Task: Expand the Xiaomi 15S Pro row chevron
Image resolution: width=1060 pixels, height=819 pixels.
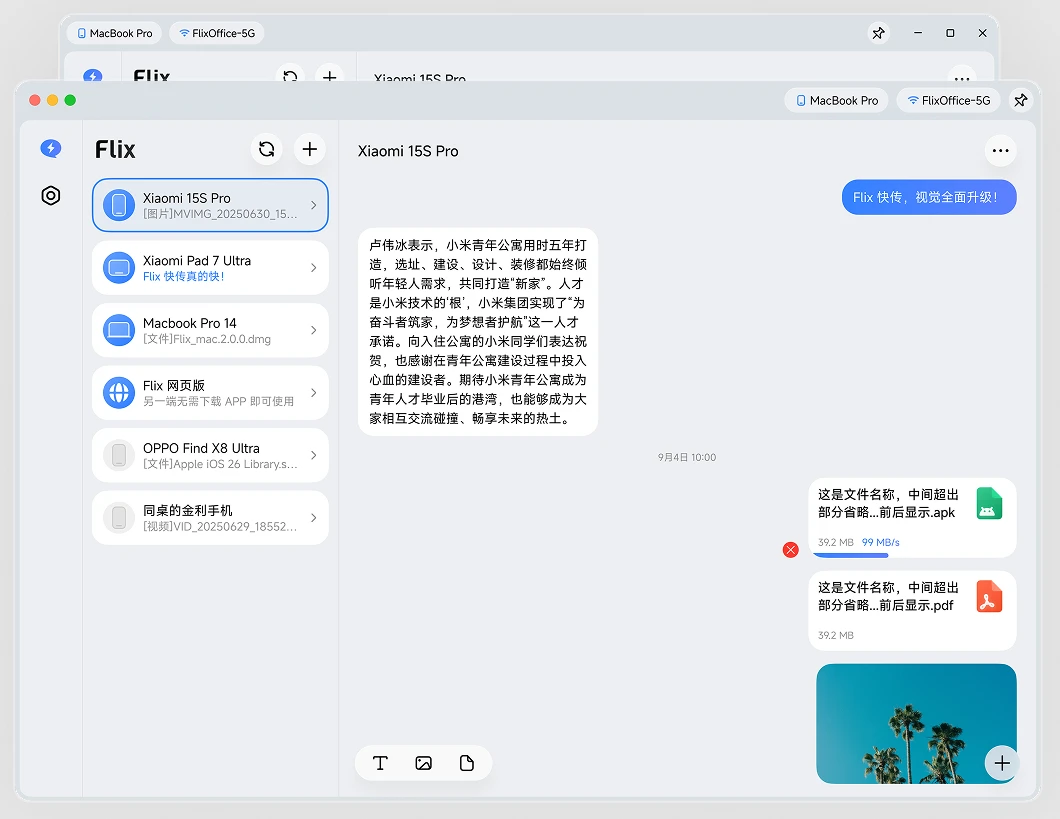Action: pyautogui.click(x=314, y=205)
